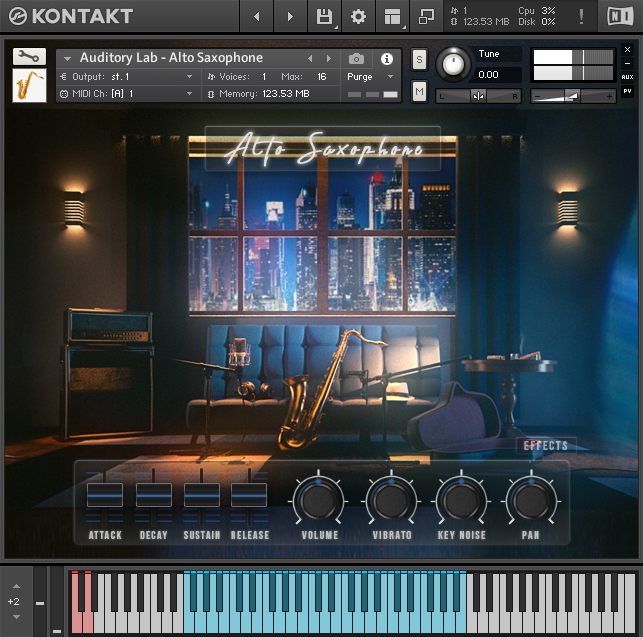This screenshot has height=637, width=643.
Task: Click the Cpu 3% meter text
Action: click(x=536, y=11)
